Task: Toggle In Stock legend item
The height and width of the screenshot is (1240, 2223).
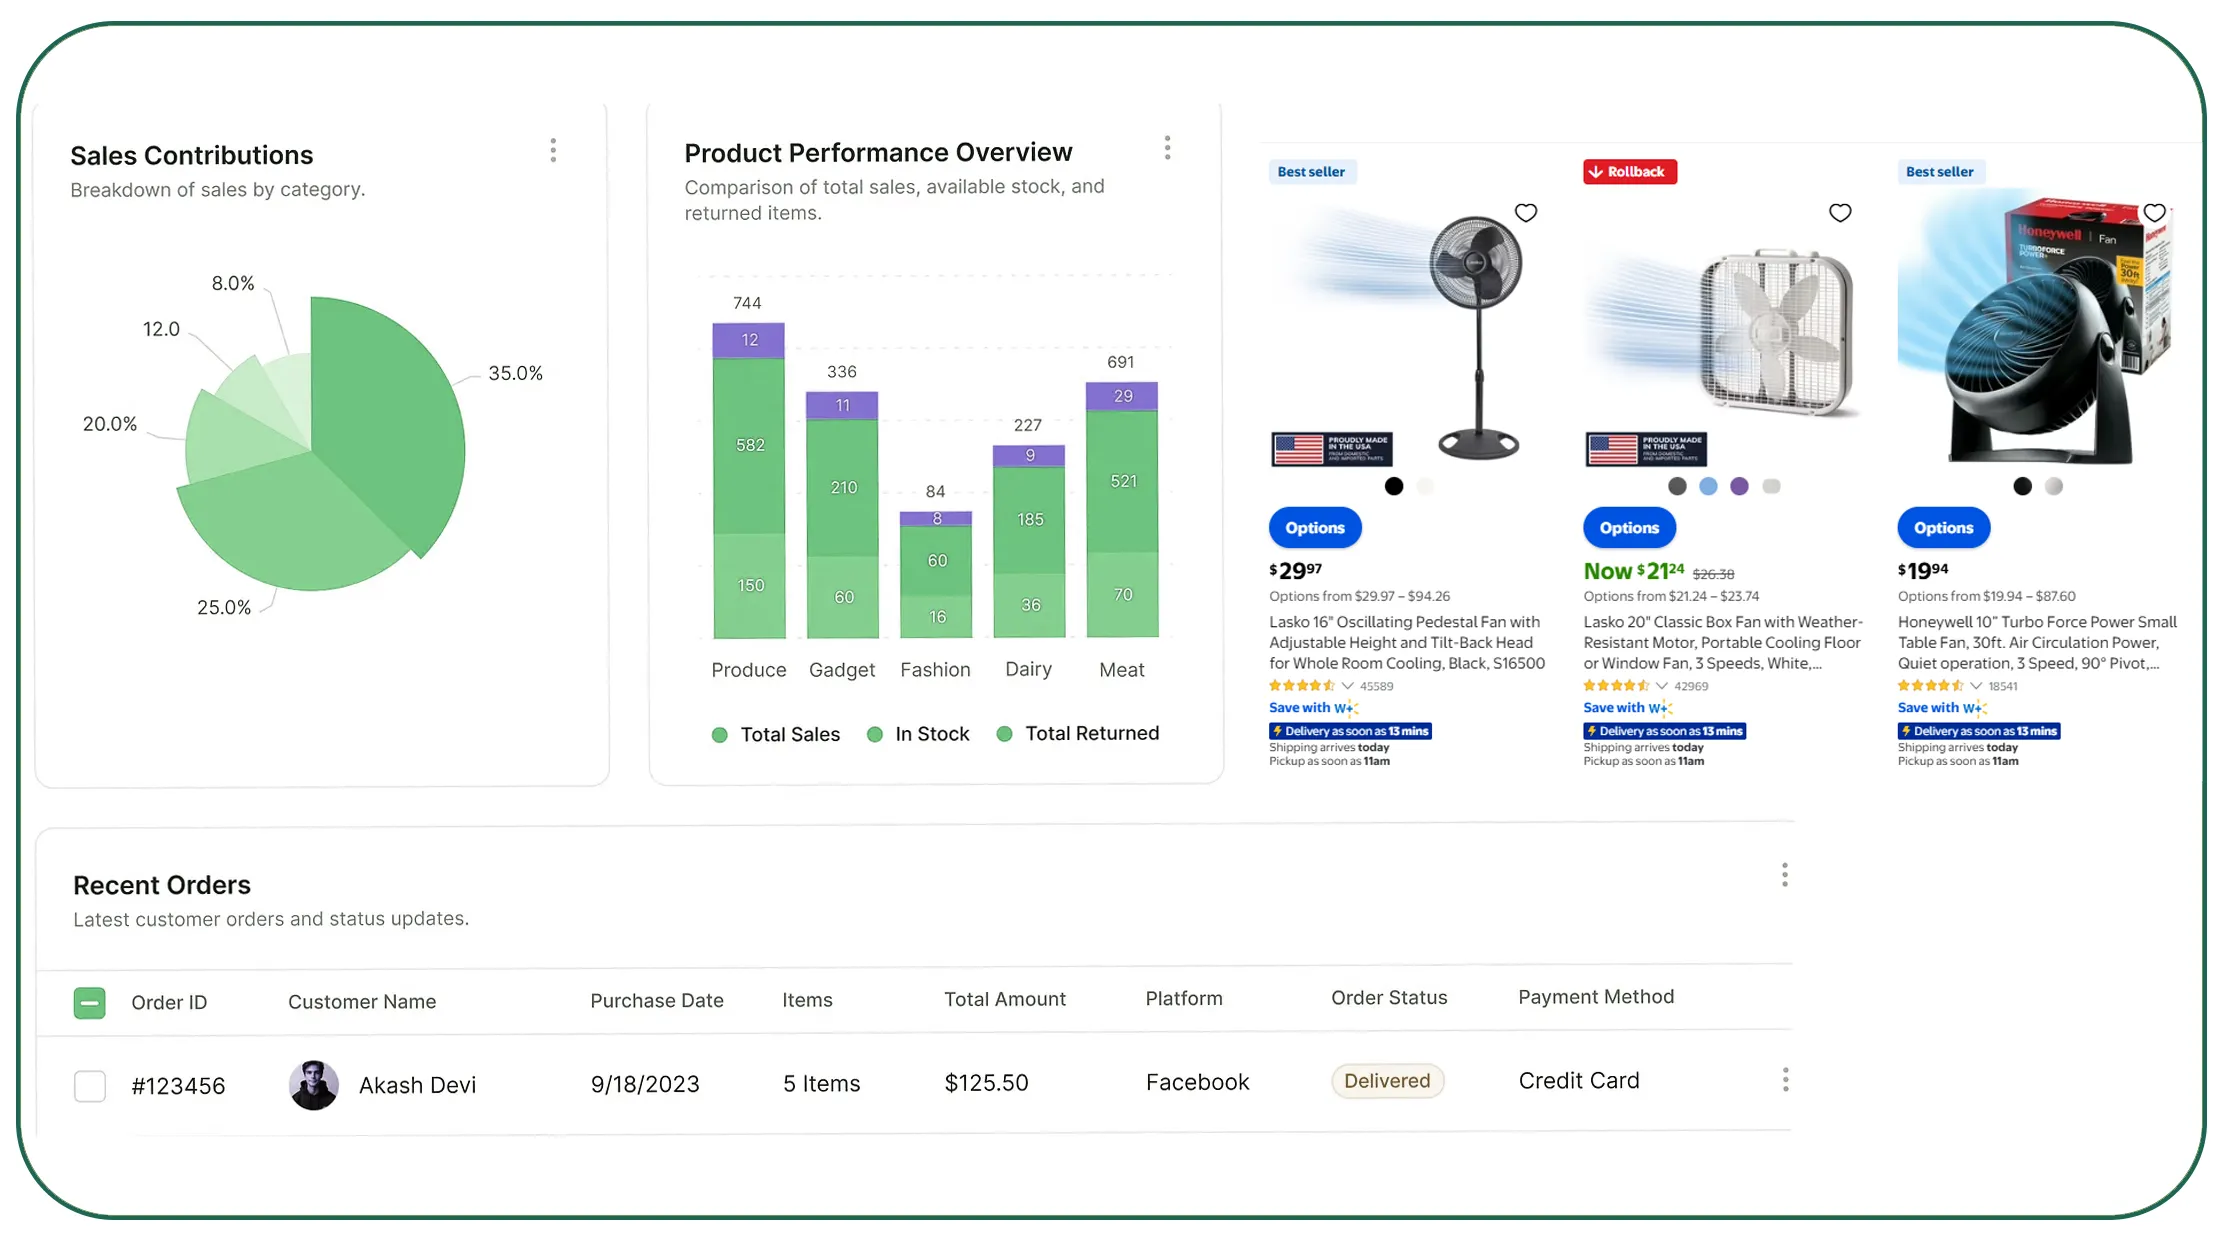Action: (x=918, y=735)
